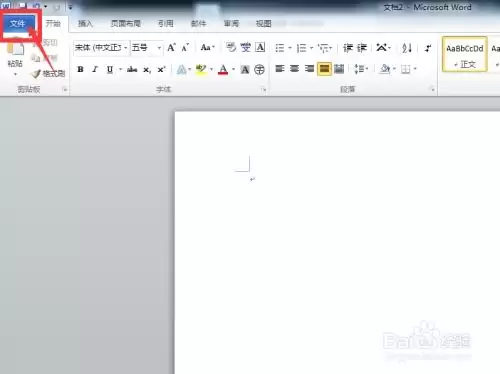
Task: Click the Enclosed Characters icon
Action: [259, 69]
